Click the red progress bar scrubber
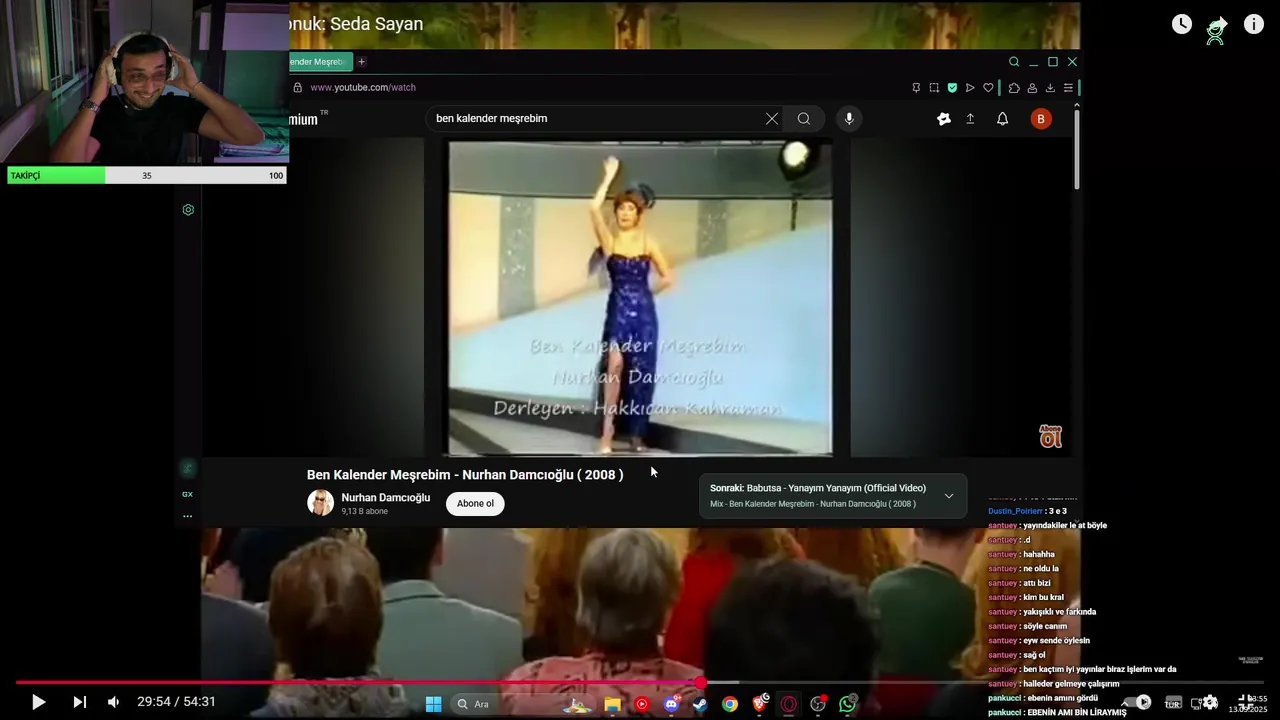This screenshot has height=720, width=1280. pyautogui.click(x=701, y=683)
